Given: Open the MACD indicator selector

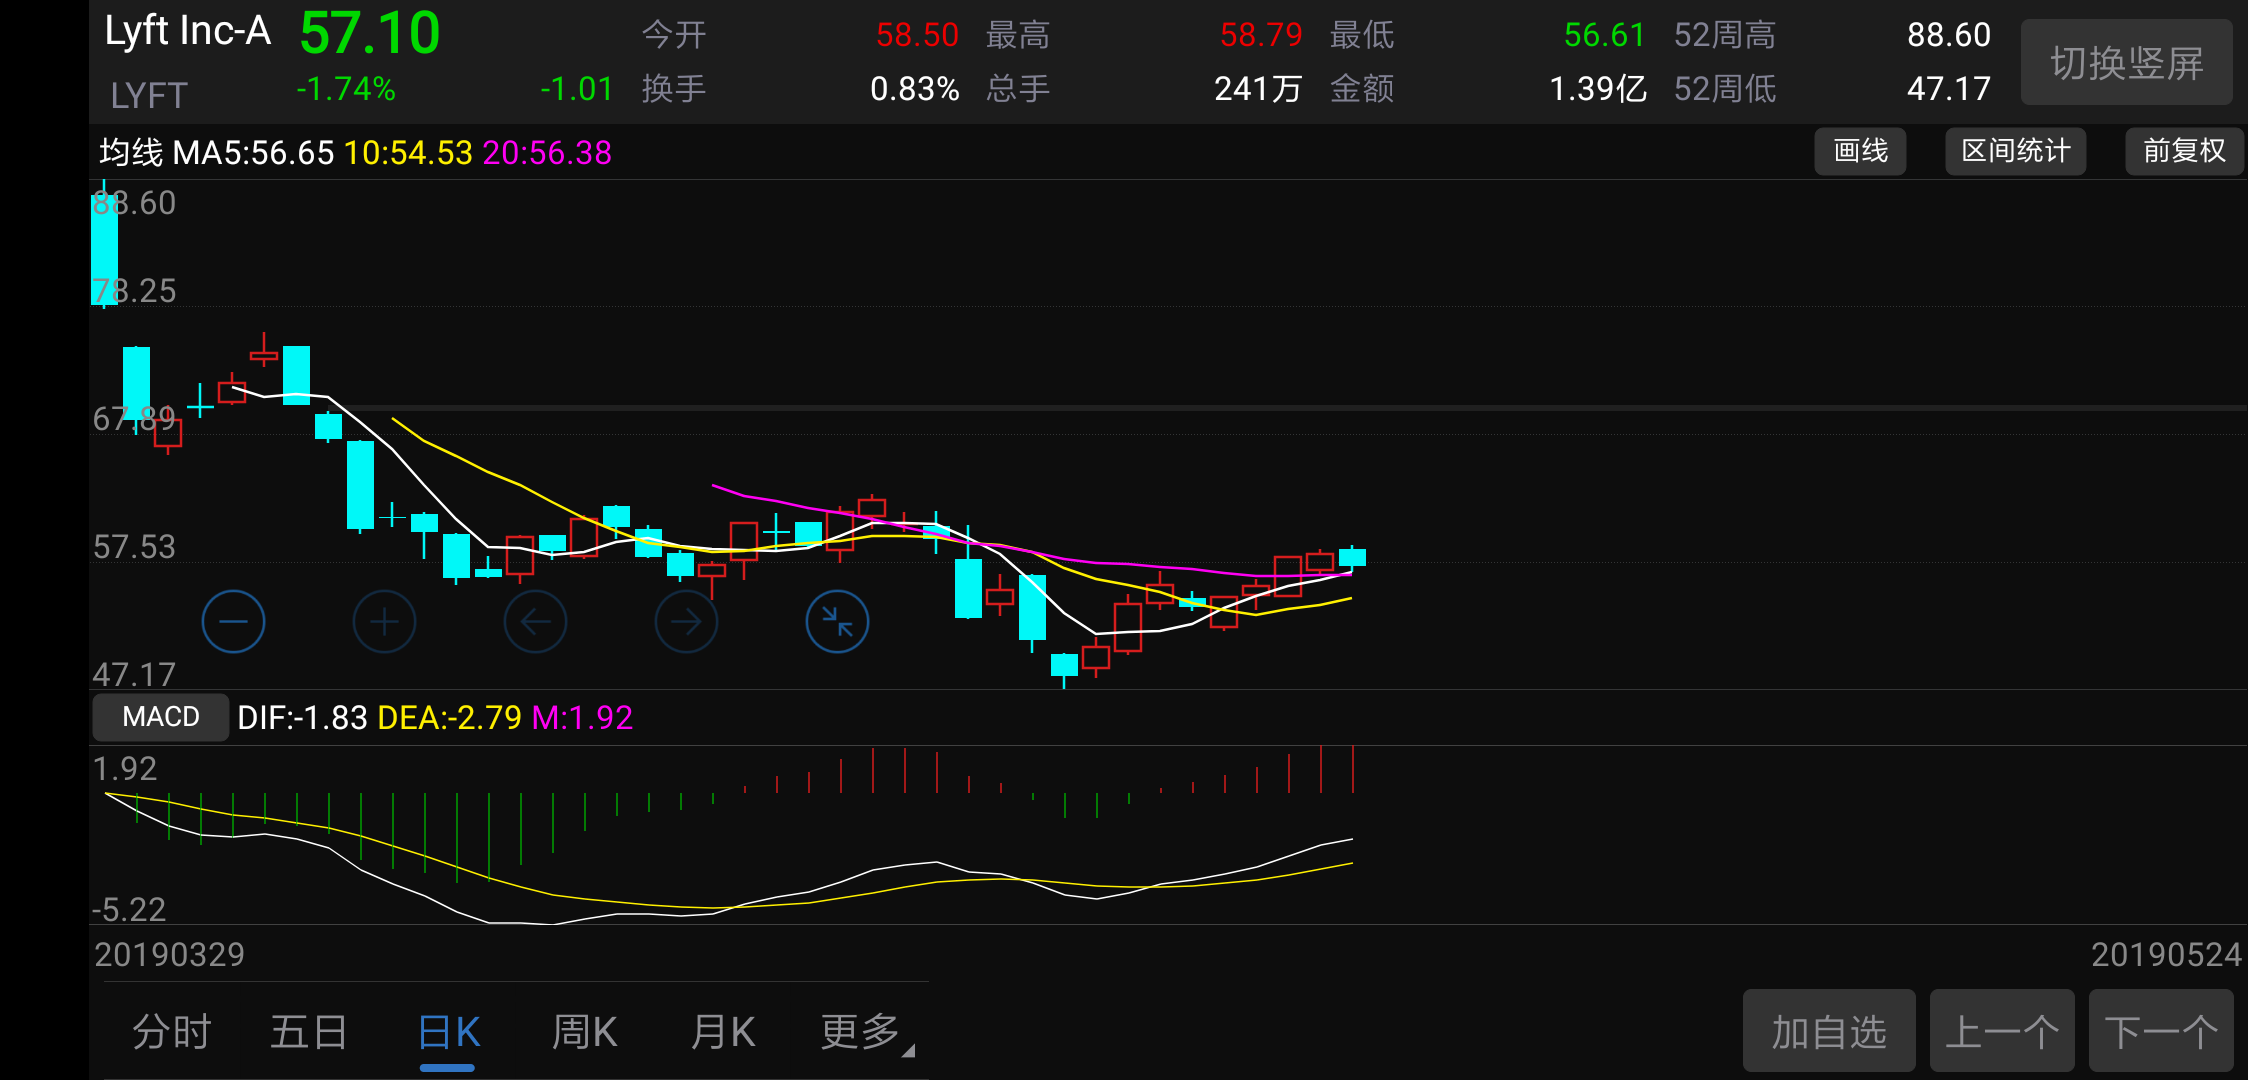Looking at the screenshot, I should [x=160, y=717].
